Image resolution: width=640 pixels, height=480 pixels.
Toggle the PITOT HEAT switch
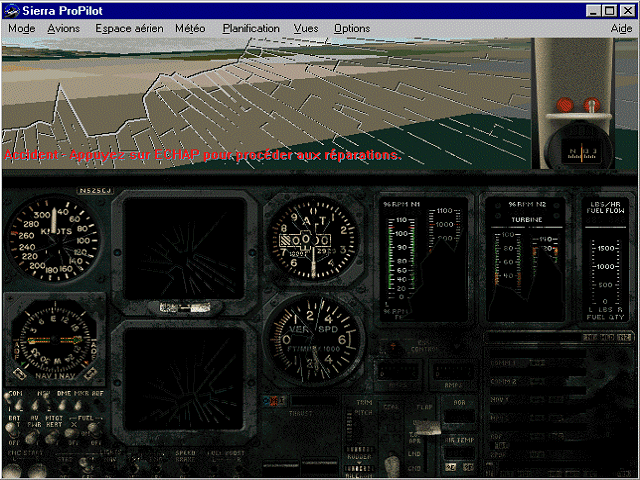point(52,436)
